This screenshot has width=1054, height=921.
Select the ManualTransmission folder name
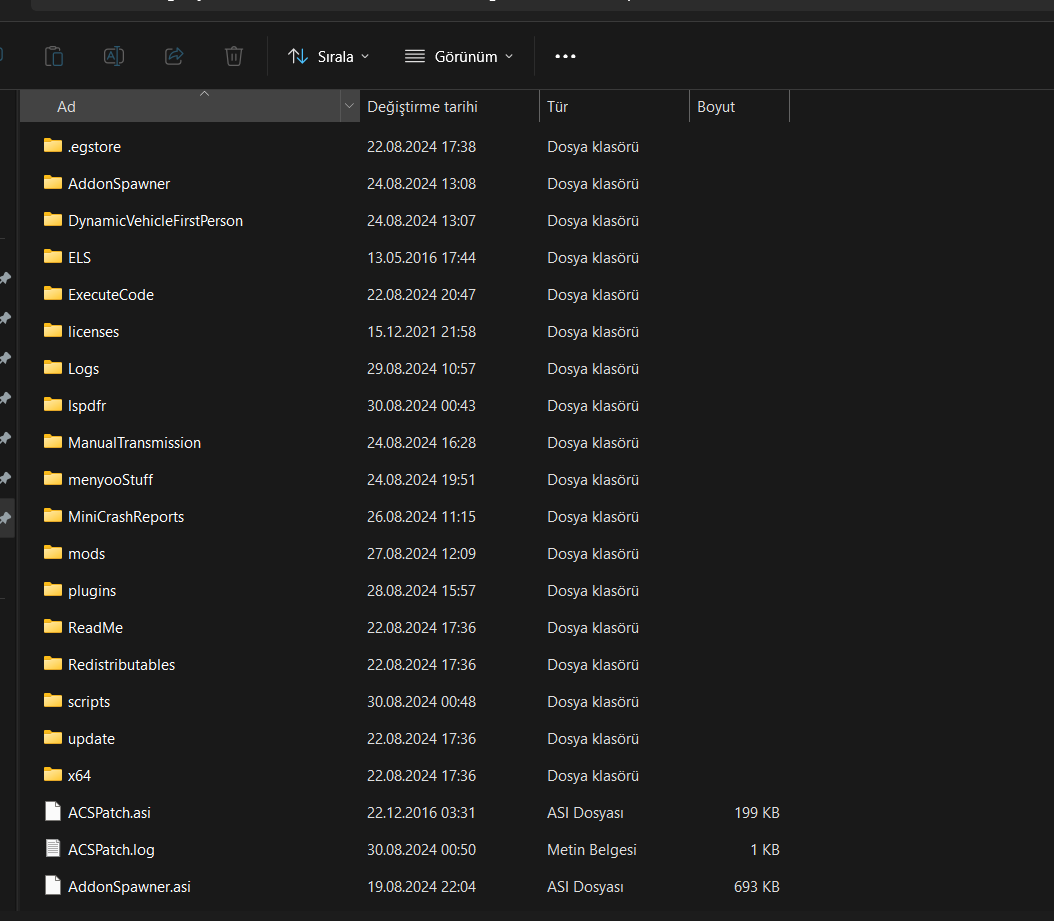click(x=134, y=442)
